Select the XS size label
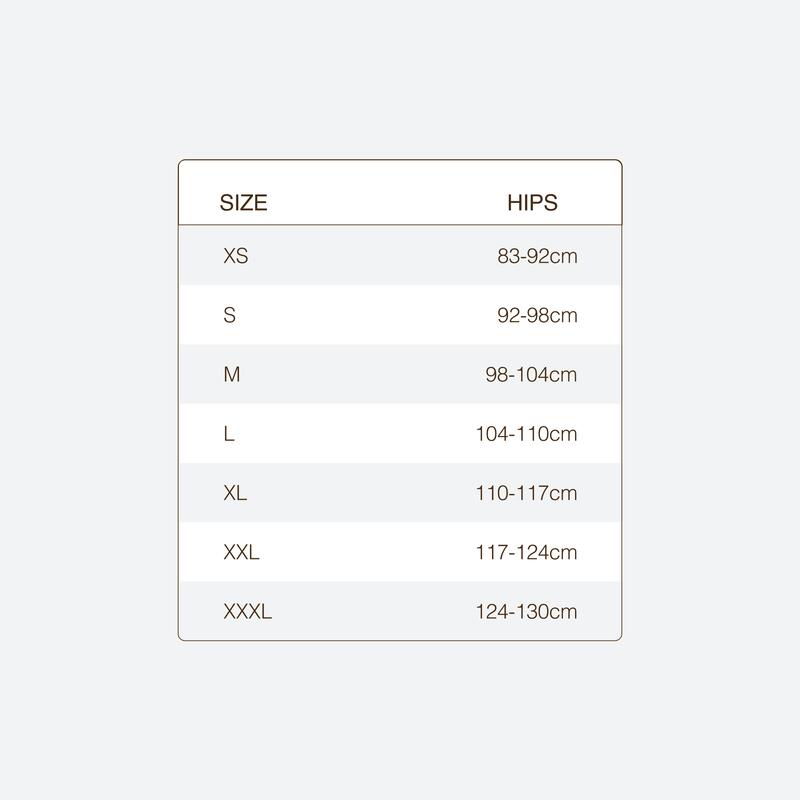Image resolution: width=800 pixels, height=800 pixels. click(236, 256)
